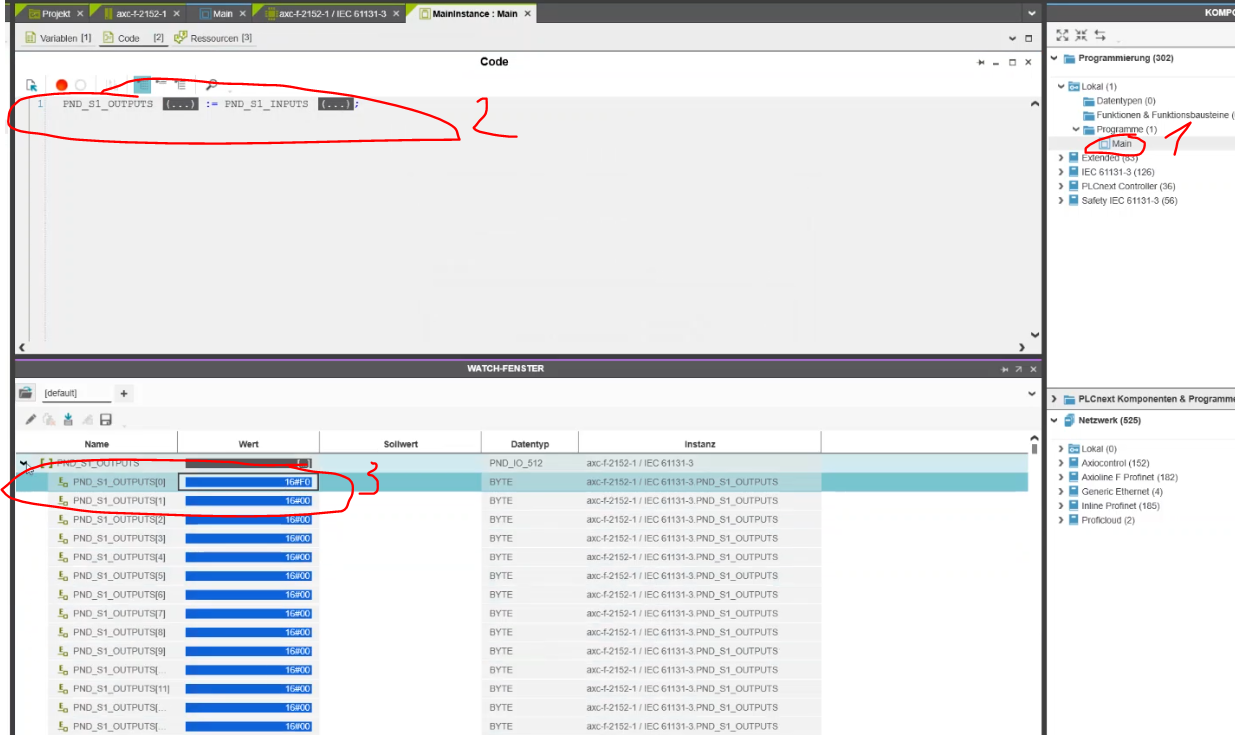Expand the IEC 61131-3 (126) library node

[x=1061, y=172]
